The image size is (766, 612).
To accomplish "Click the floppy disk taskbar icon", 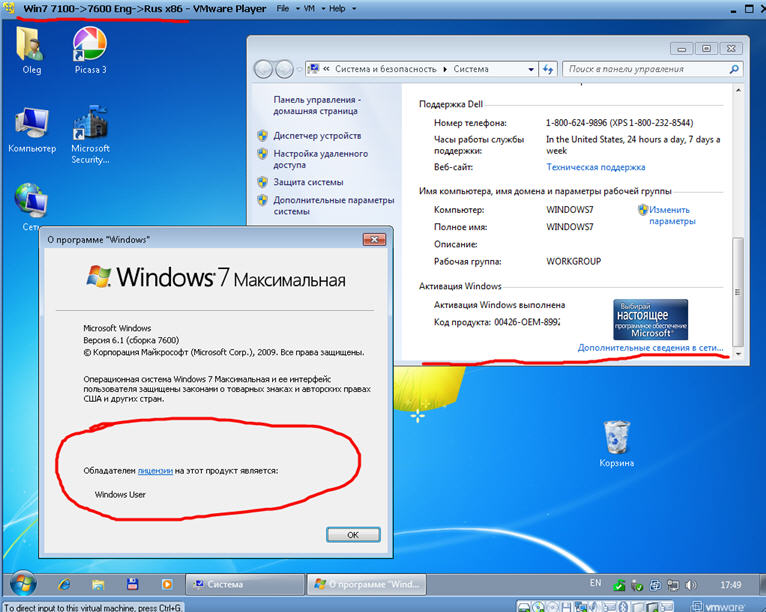I will [132, 584].
